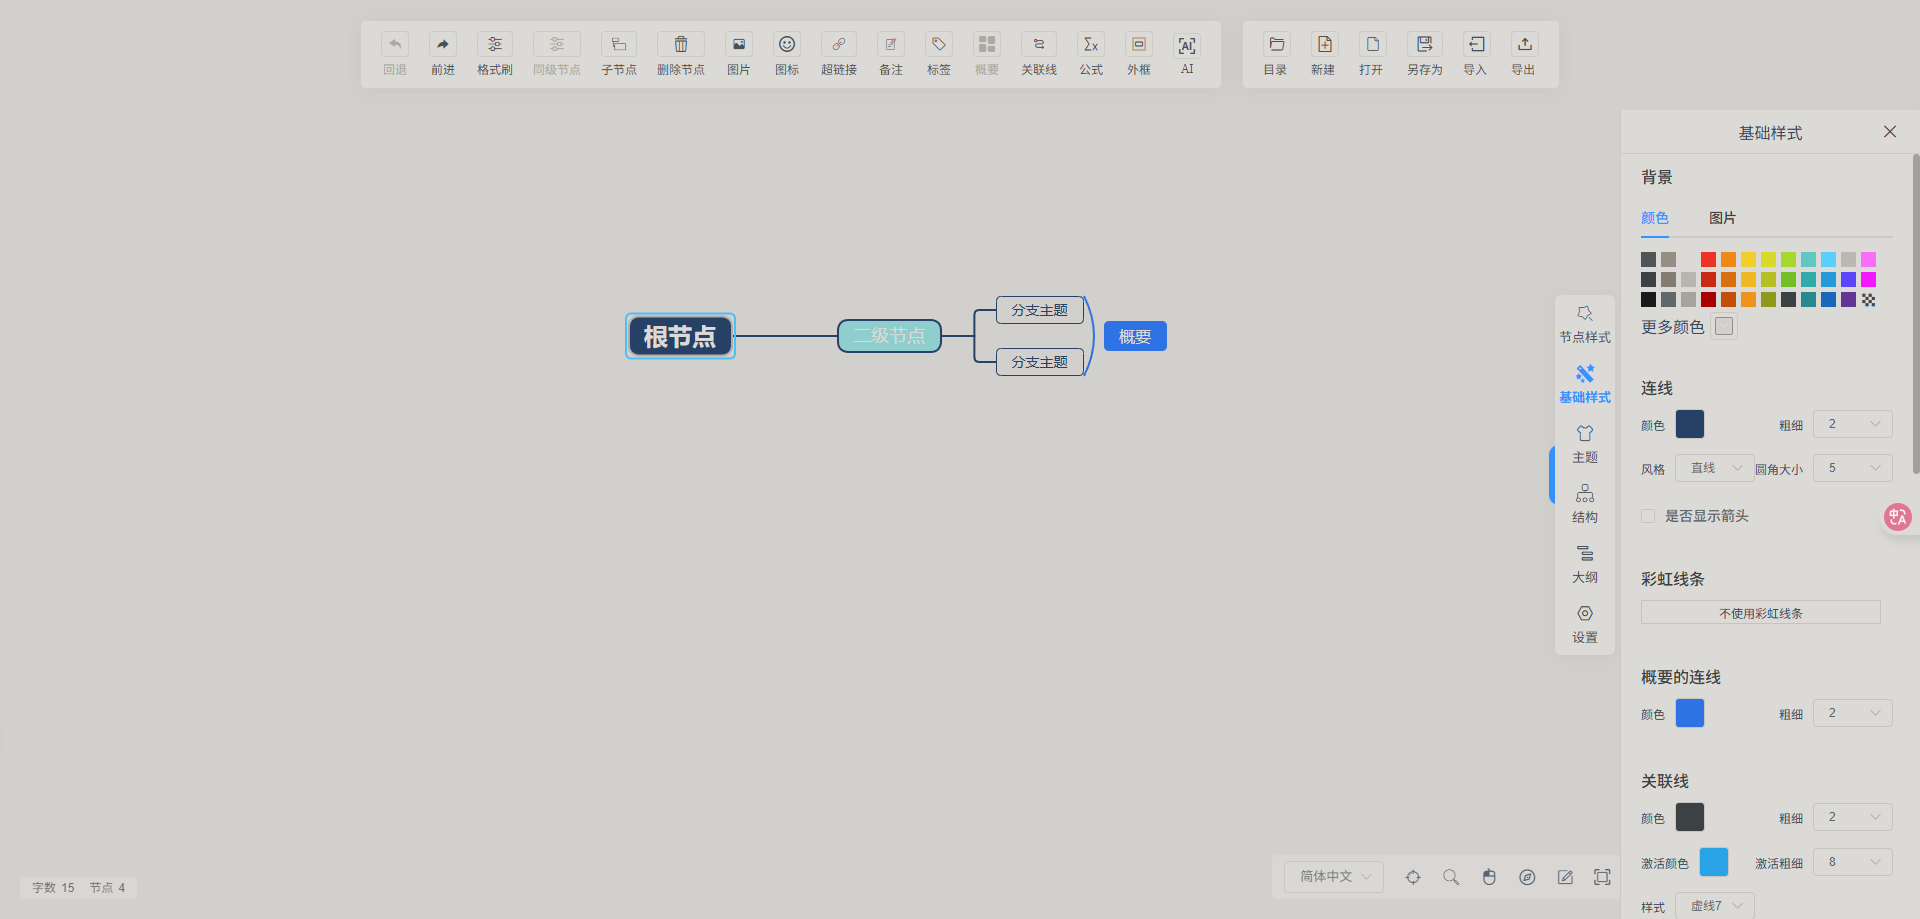The width and height of the screenshot is (1920, 919).
Task: Select the 子节点 (child node) tool
Action: pyautogui.click(x=618, y=54)
